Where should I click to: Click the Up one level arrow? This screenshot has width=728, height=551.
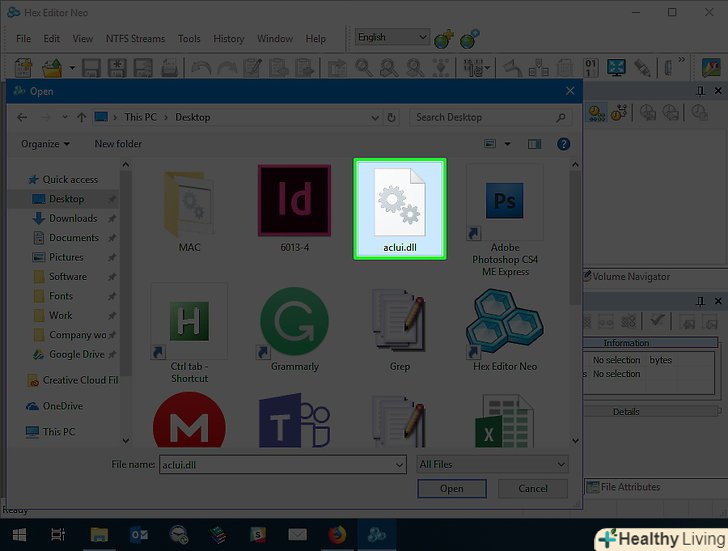82,117
